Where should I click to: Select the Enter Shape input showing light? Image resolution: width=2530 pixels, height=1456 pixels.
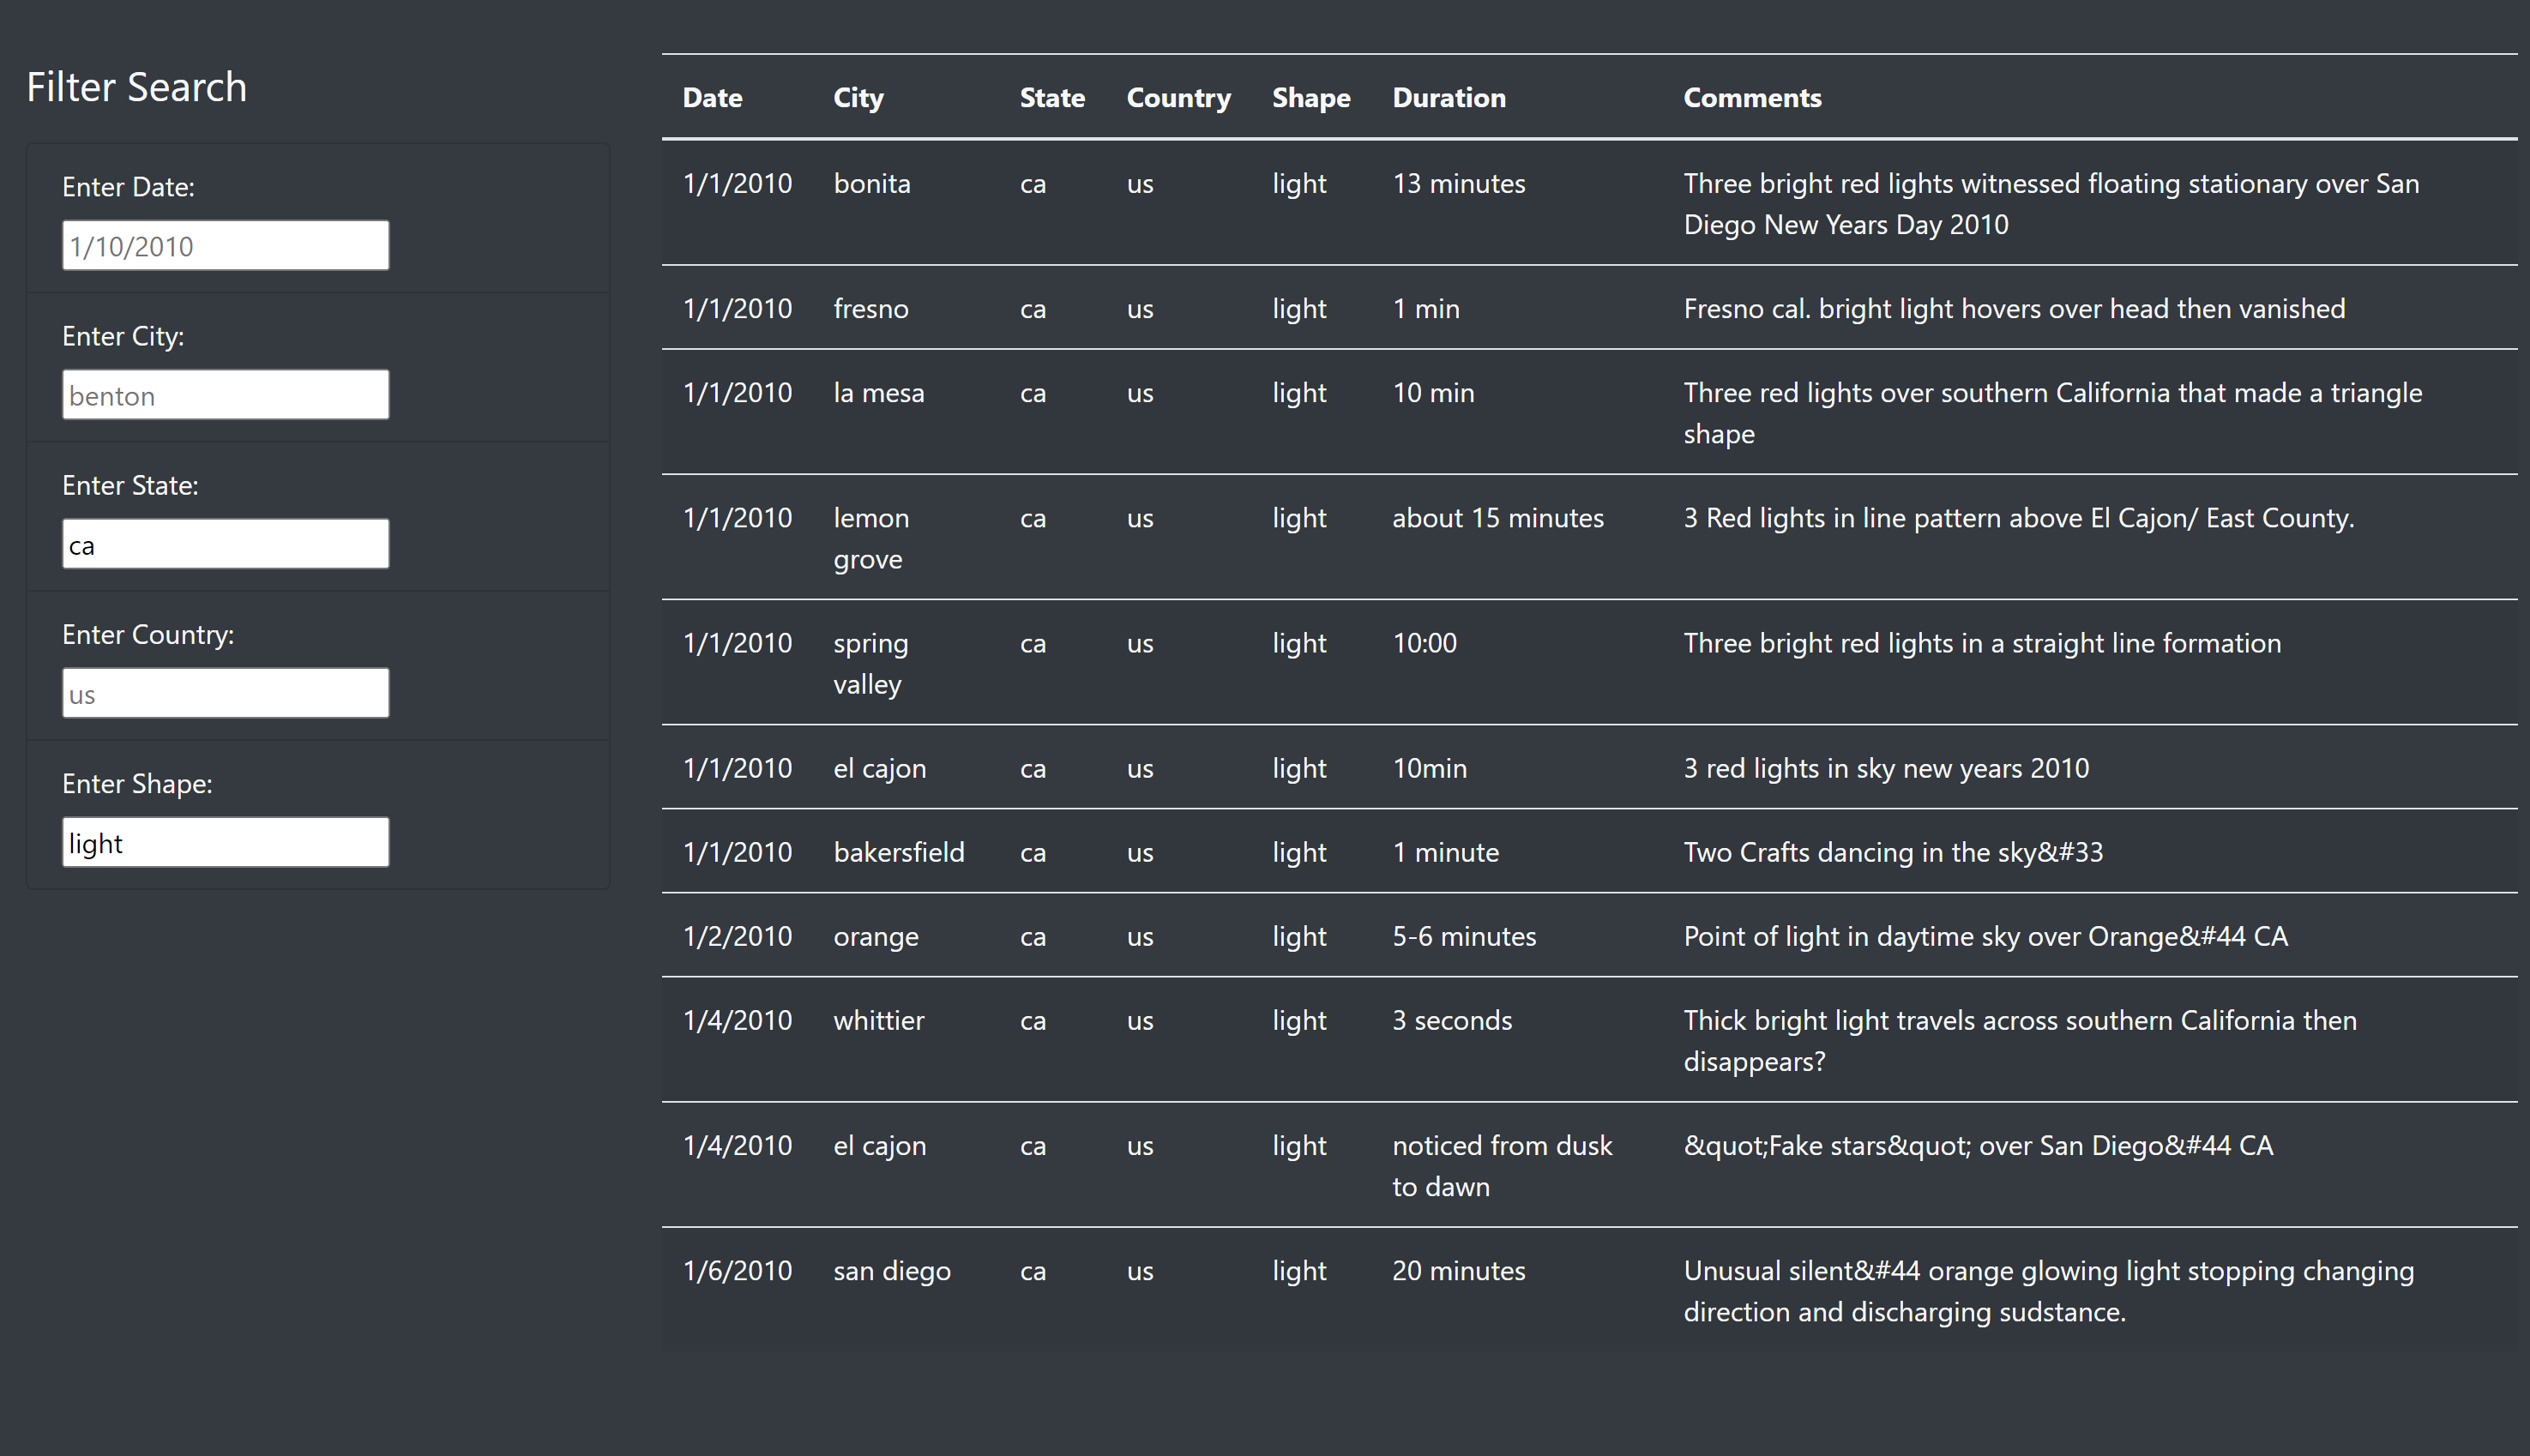pyautogui.click(x=225, y=841)
